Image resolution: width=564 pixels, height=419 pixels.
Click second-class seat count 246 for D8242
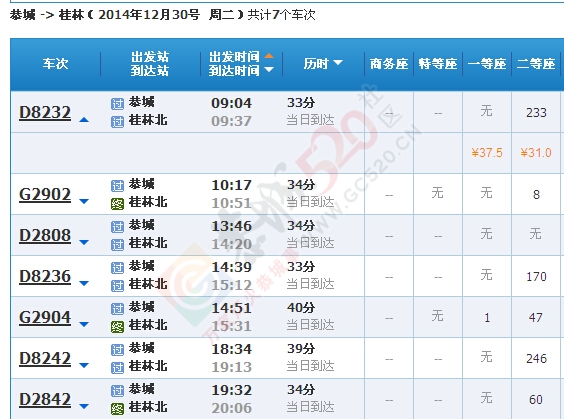coord(536,359)
